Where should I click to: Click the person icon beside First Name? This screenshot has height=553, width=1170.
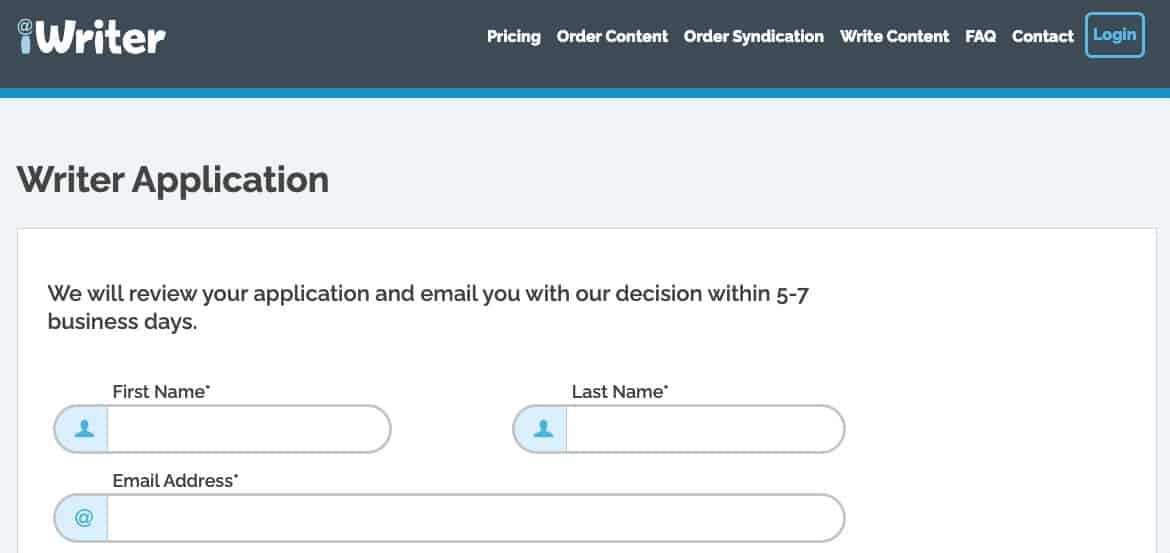84,429
